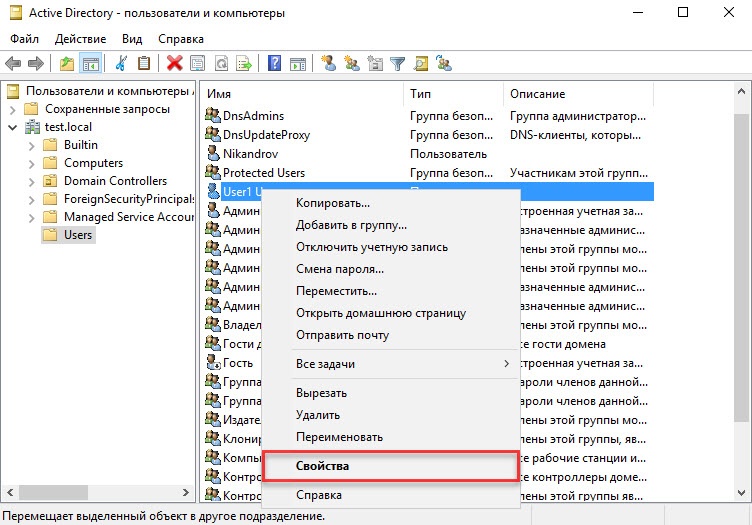Screen dimensions: 752x525
Task: Click the create new user toolbar icon
Action: pos(329,63)
